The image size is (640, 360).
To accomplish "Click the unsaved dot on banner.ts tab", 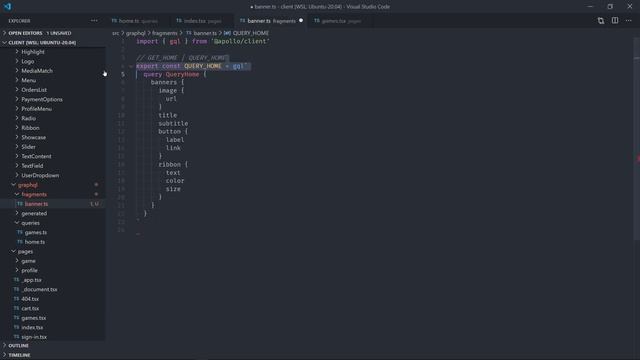I will (x=301, y=20).
